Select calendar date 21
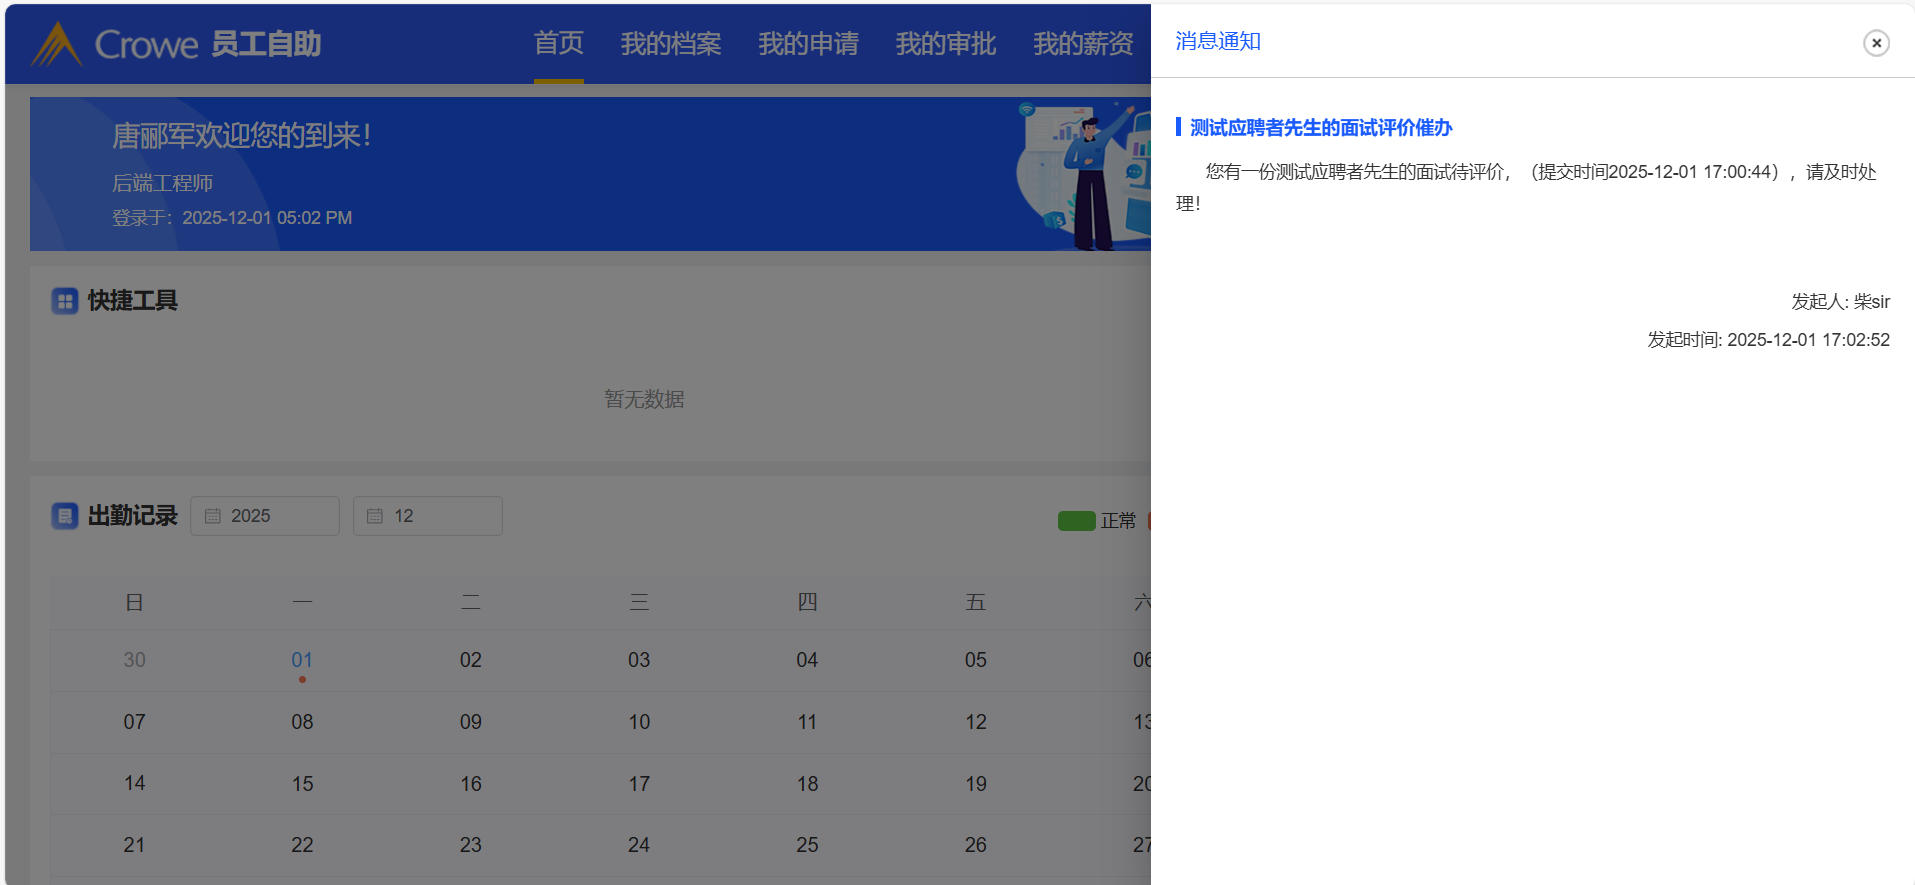Screen dimensions: 1915x885 (134, 845)
